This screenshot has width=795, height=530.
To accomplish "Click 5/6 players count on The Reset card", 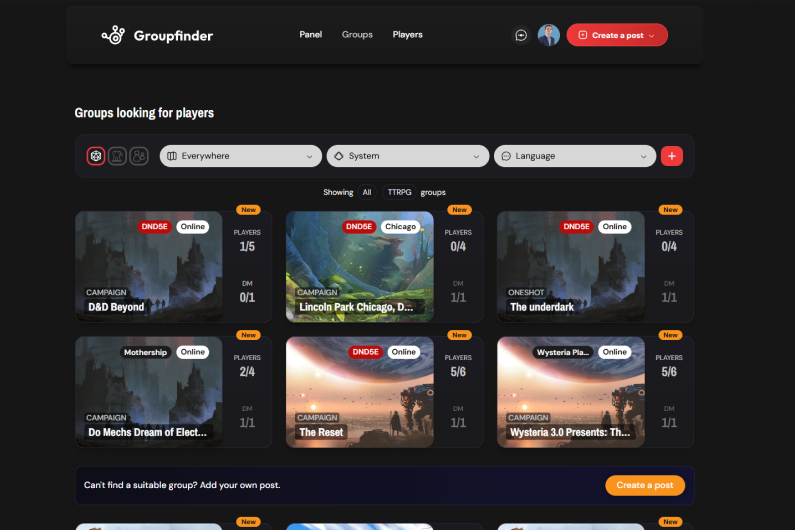I will tap(458, 372).
